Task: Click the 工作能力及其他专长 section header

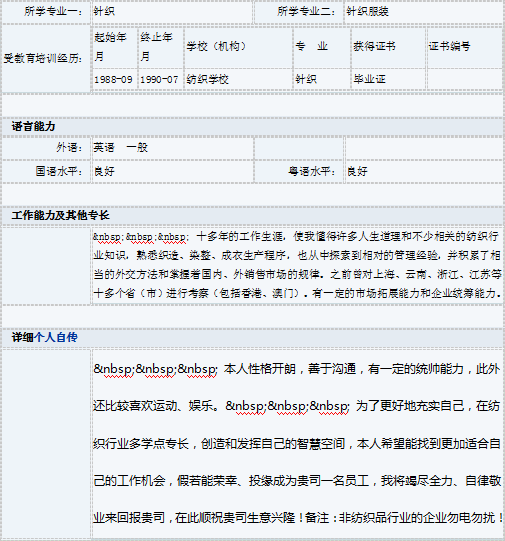Action: [61, 215]
